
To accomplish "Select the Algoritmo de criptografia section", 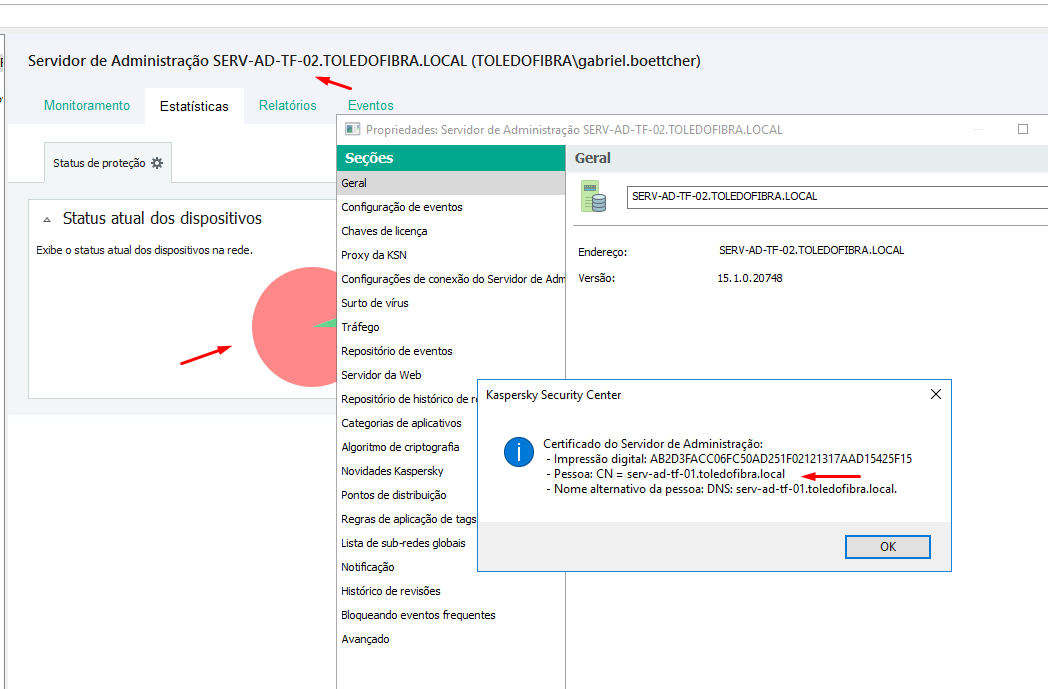I will point(408,447).
